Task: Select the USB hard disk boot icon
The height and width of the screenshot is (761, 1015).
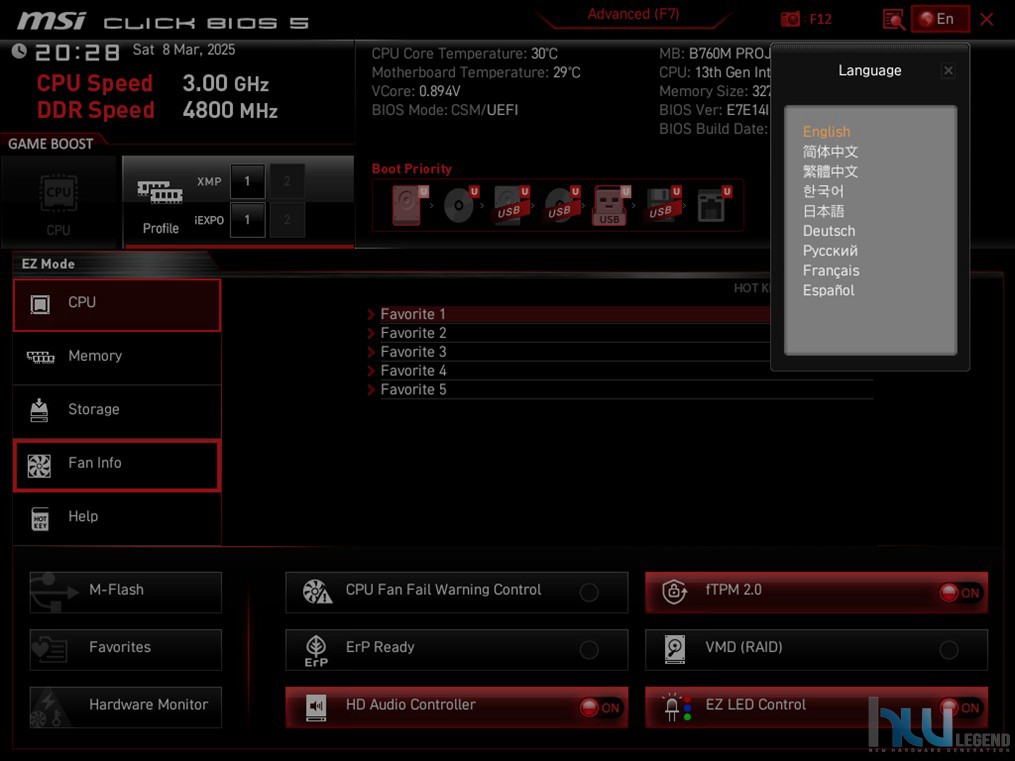Action: [511, 205]
